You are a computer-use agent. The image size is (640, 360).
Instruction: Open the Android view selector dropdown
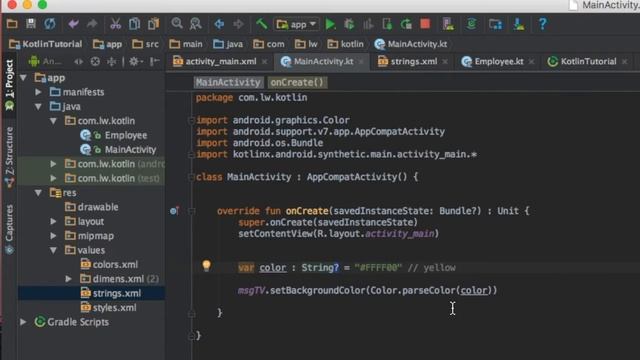pyautogui.click(x=45, y=62)
